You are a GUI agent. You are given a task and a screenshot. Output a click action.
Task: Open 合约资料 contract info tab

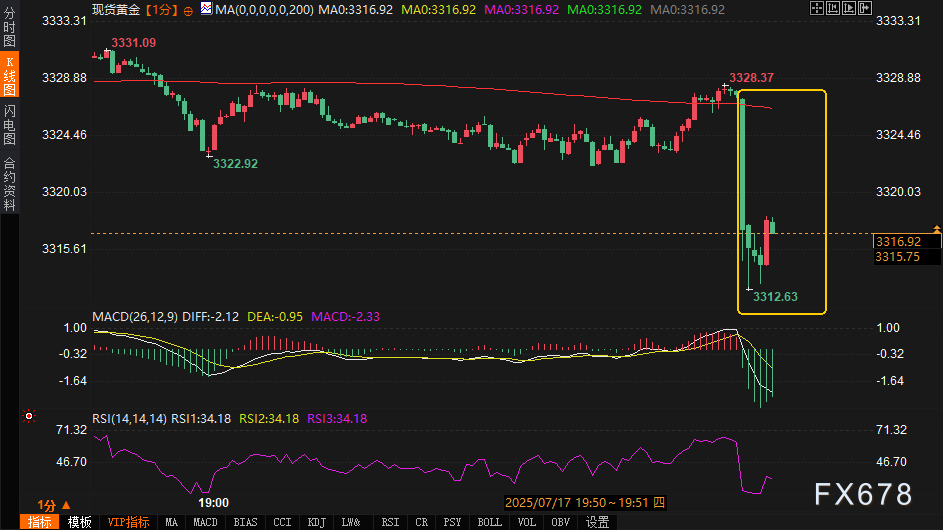click(9, 183)
